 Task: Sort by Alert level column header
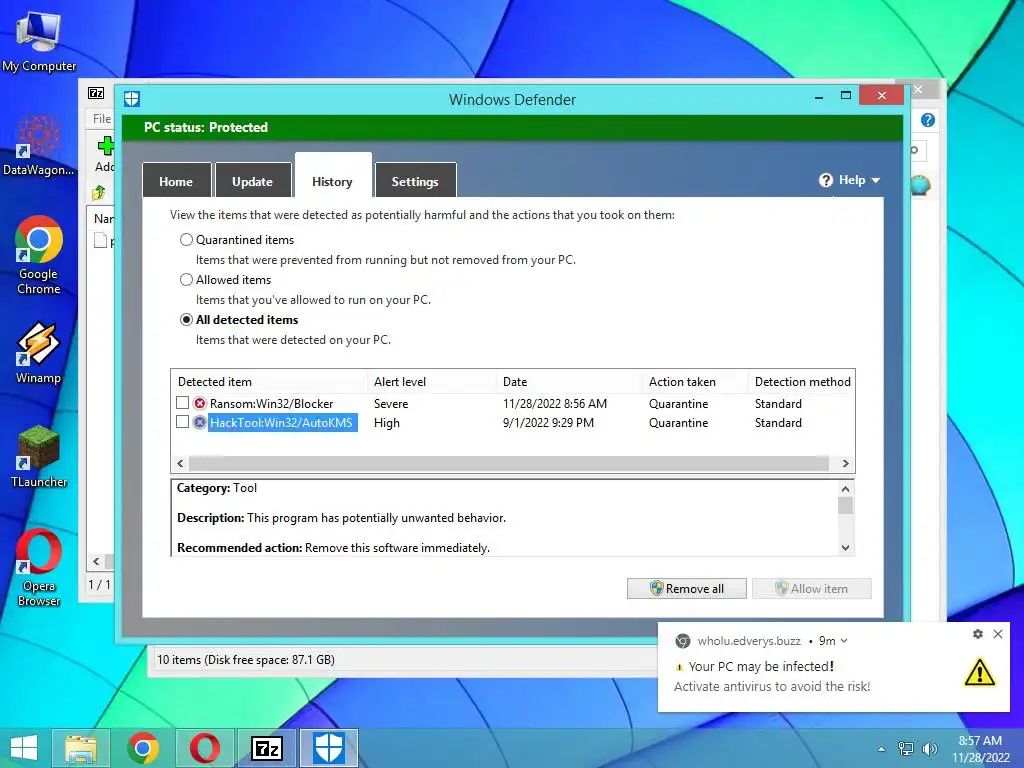[x=431, y=381]
